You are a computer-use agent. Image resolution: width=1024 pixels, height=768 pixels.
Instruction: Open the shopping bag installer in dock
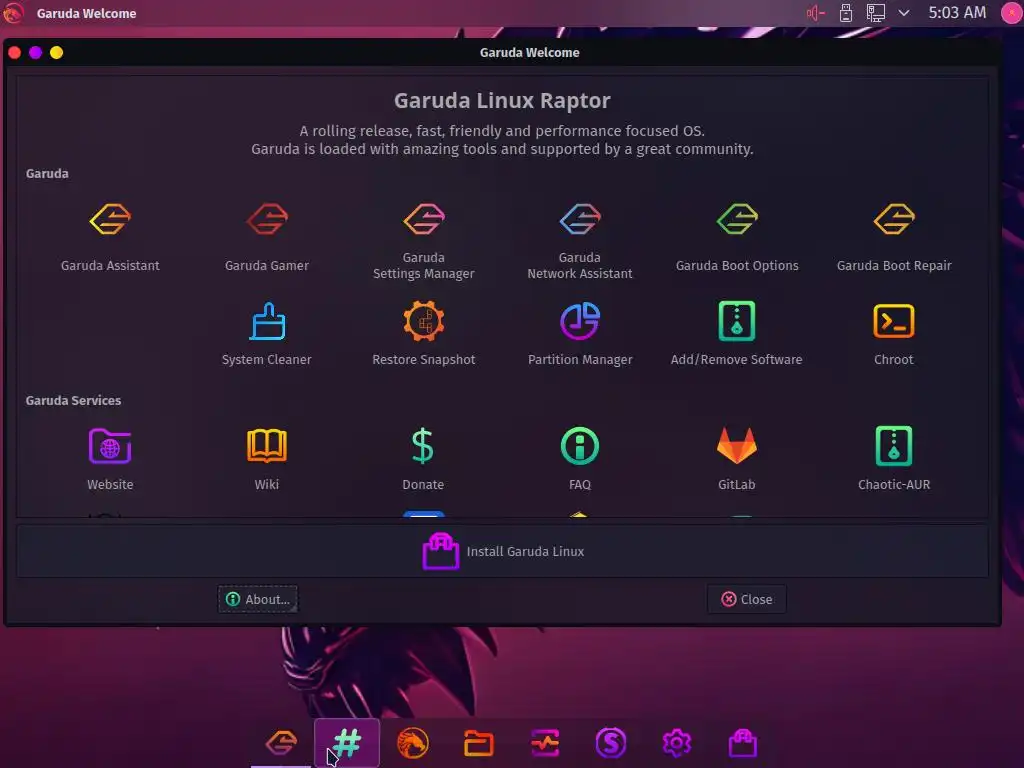click(743, 743)
